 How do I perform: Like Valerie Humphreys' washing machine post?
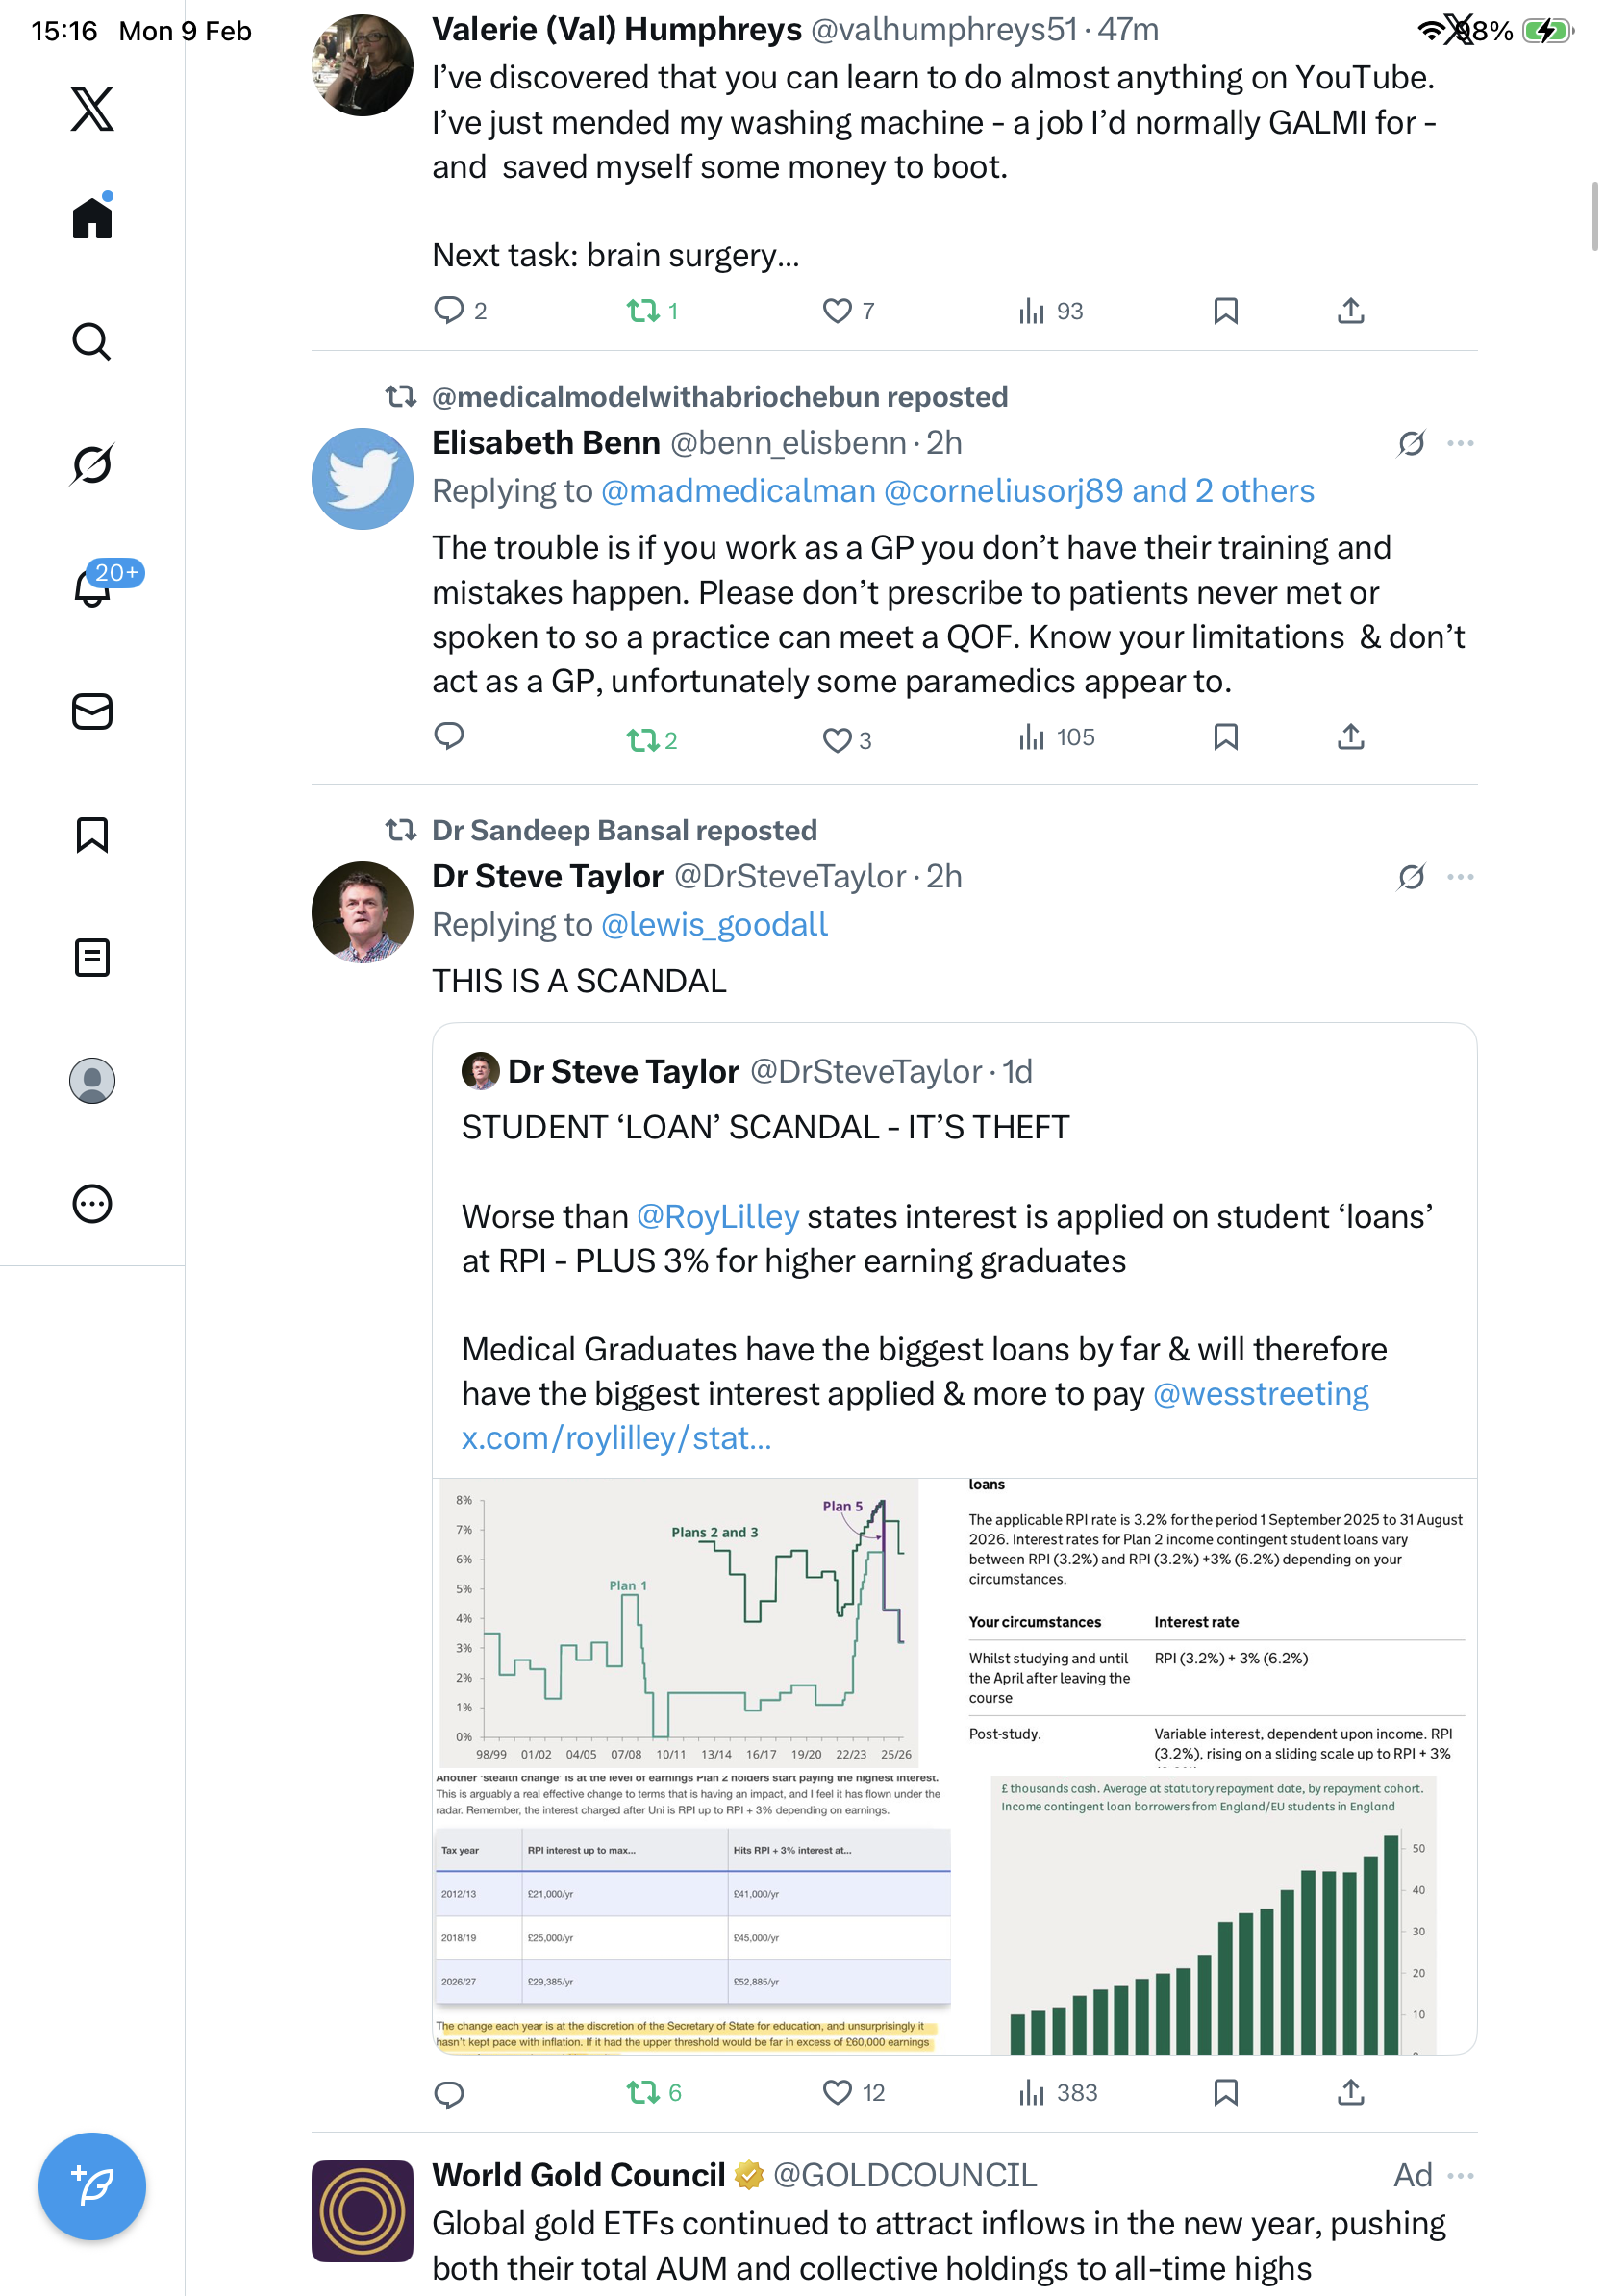click(x=836, y=311)
